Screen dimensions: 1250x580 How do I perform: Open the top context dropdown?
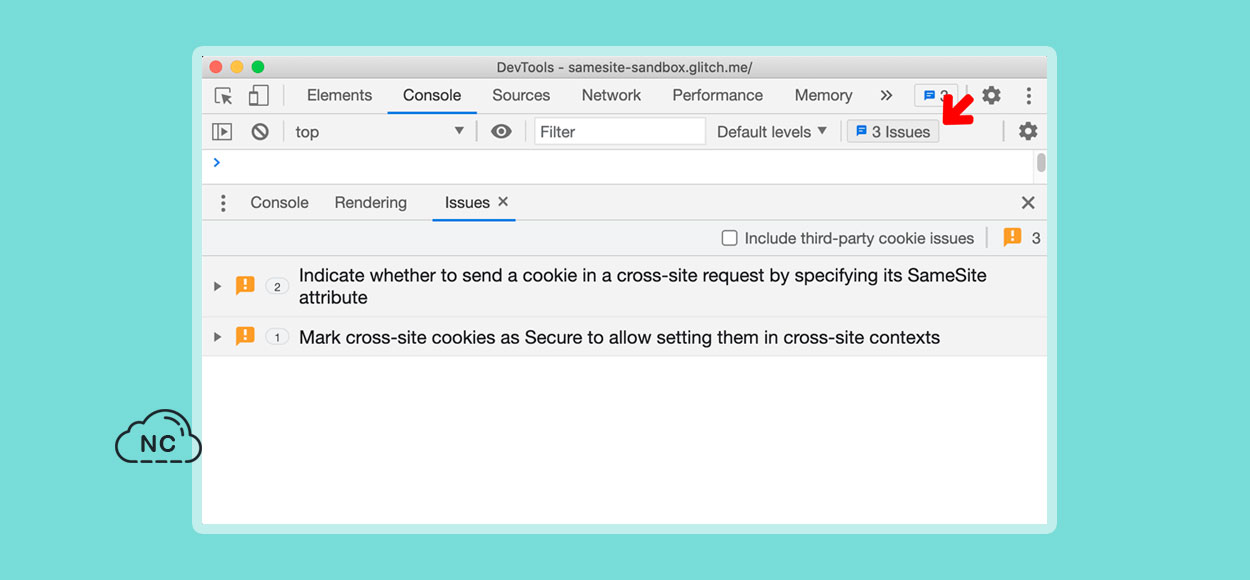tap(379, 132)
